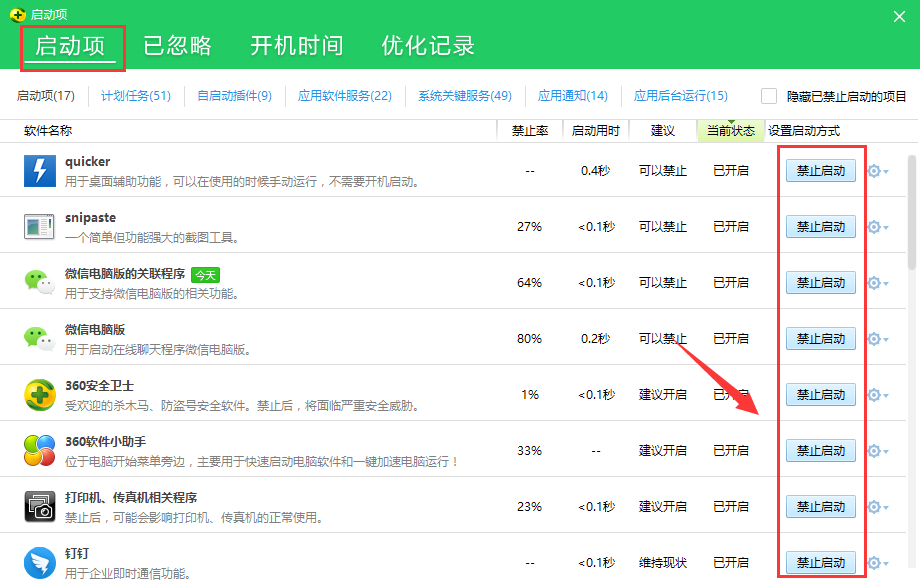This screenshot has height=580, width=920.
Task: Click 维持现状 suggestion for 钉钉
Action: tap(662, 563)
